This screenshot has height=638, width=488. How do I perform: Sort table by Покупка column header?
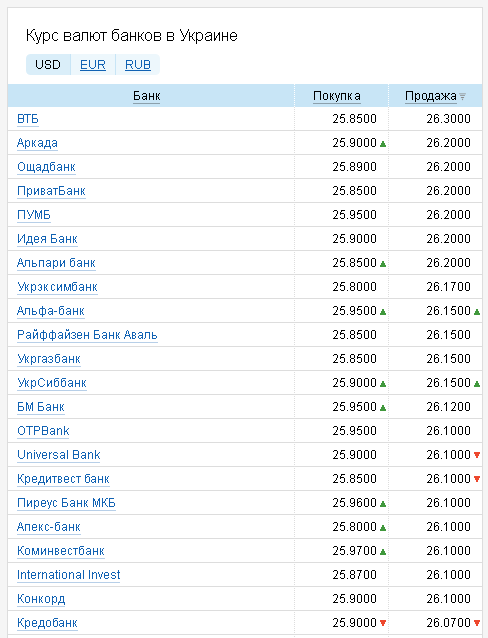tap(337, 96)
